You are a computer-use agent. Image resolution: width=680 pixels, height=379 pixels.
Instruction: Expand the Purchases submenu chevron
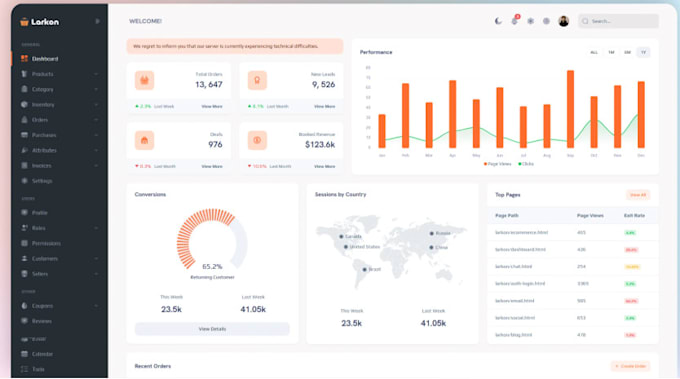[96, 135]
